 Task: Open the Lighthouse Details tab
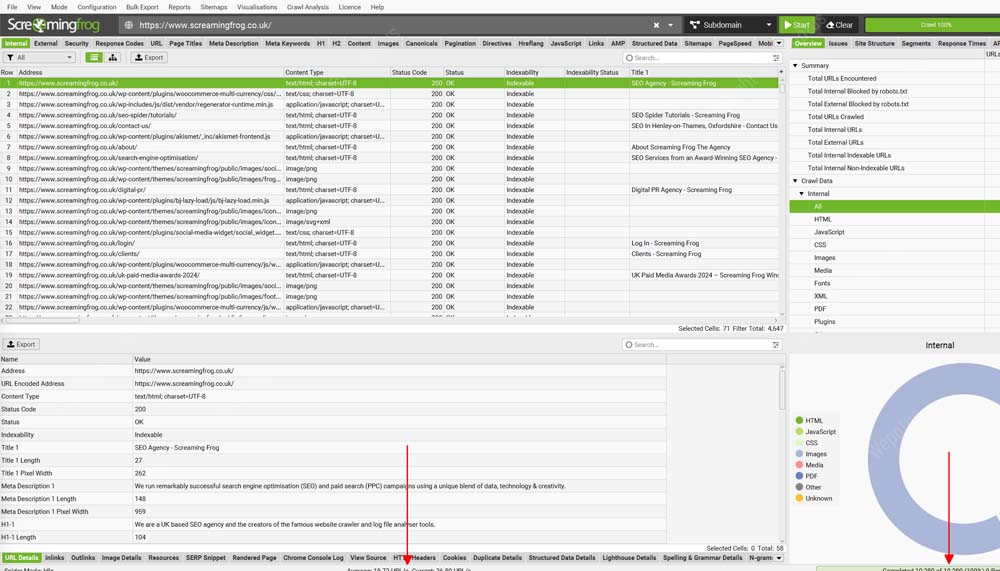tap(629, 558)
